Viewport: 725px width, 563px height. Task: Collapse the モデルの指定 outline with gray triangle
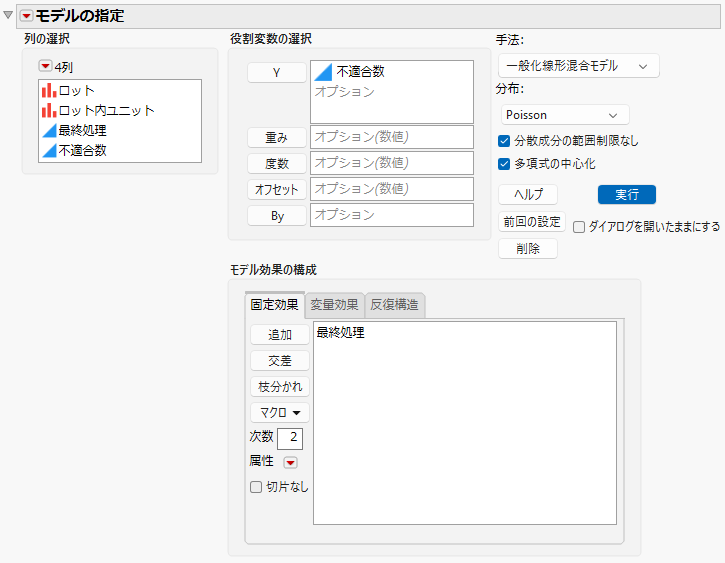pyautogui.click(x=8, y=15)
